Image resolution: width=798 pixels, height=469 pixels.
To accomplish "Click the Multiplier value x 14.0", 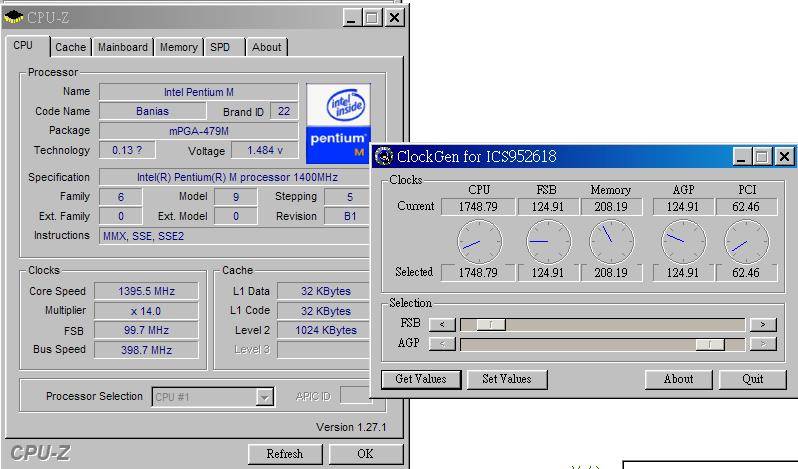I will click(x=147, y=311).
